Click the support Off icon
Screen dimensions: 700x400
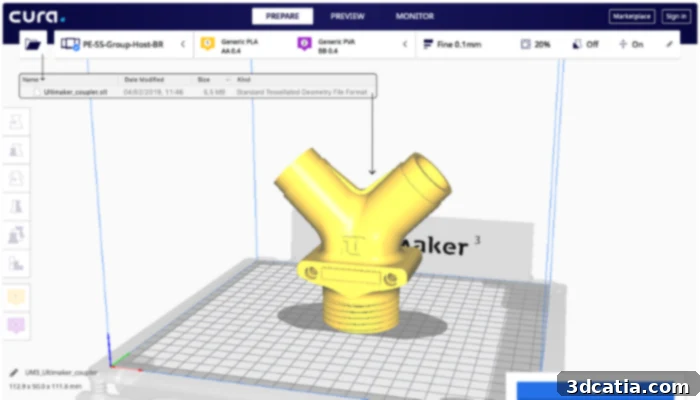[x=577, y=44]
